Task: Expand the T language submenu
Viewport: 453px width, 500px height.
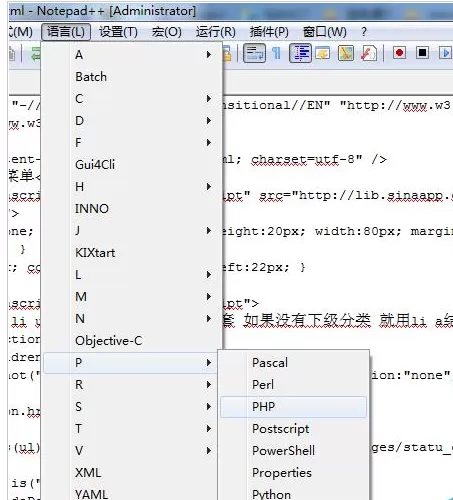Action: [131, 428]
